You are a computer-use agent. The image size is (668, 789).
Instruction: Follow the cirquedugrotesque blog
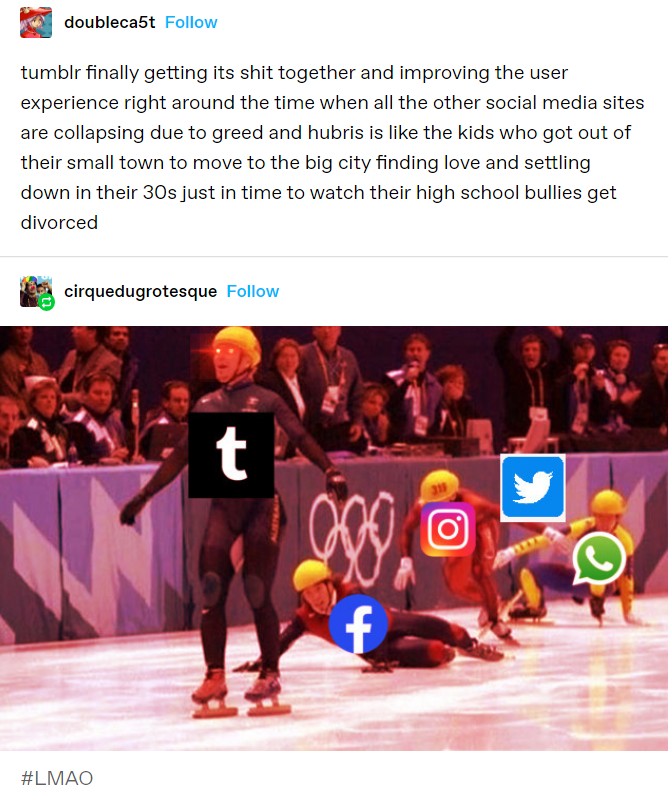pyautogui.click(x=253, y=291)
